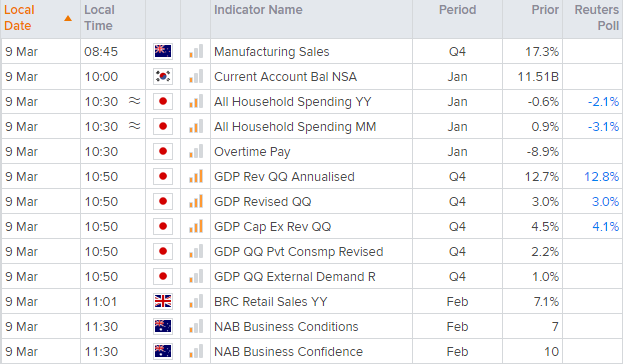Screen dimensions: 623x364
Task: Sort by the Local Date ascending arrow
Action: [x=68, y=18]
